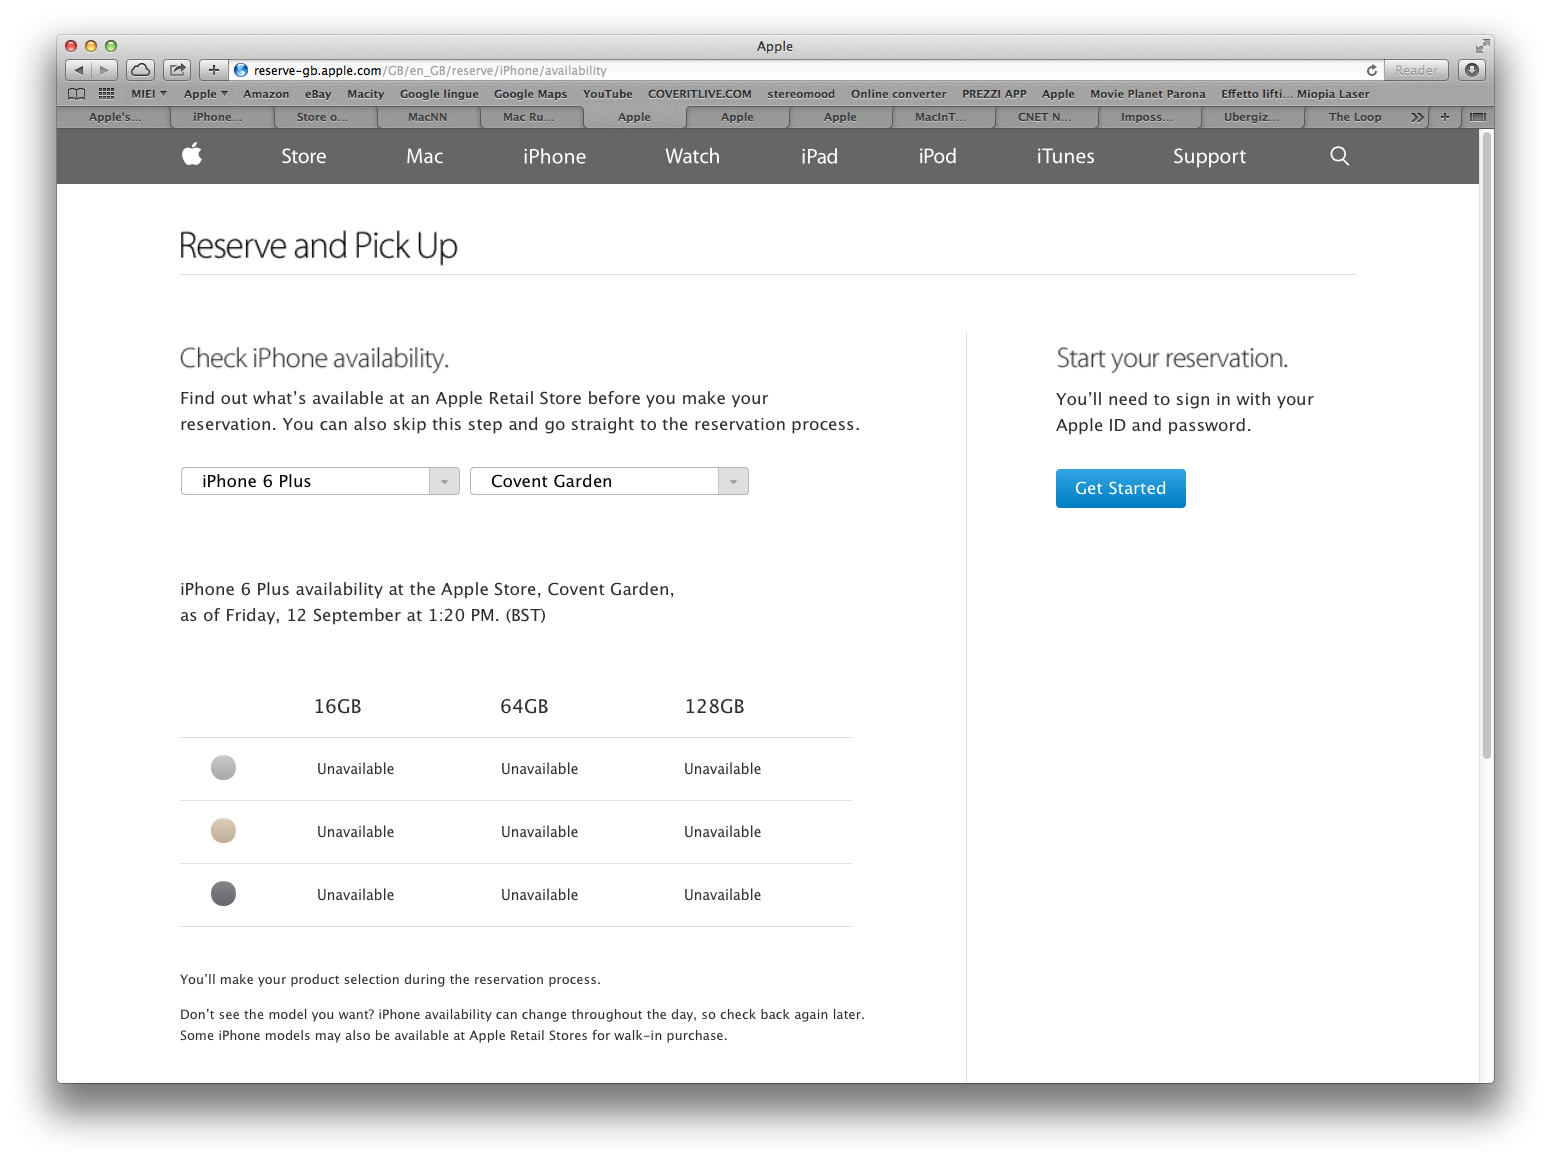Open a new tab with plus button

[1444, 117]
